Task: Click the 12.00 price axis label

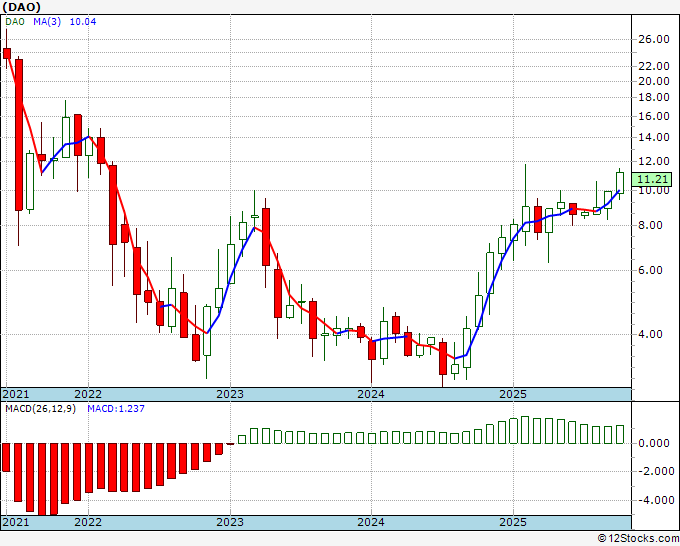Action: coord(654,161)
